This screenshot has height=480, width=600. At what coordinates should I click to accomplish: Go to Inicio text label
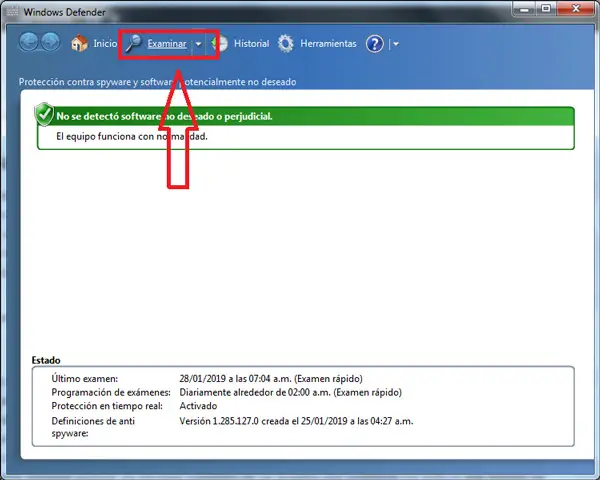point(105,44)
